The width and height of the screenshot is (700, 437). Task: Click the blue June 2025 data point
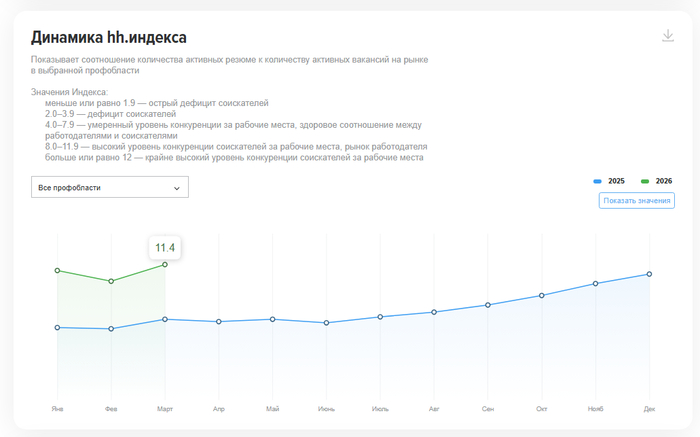[x=326, y=323]
